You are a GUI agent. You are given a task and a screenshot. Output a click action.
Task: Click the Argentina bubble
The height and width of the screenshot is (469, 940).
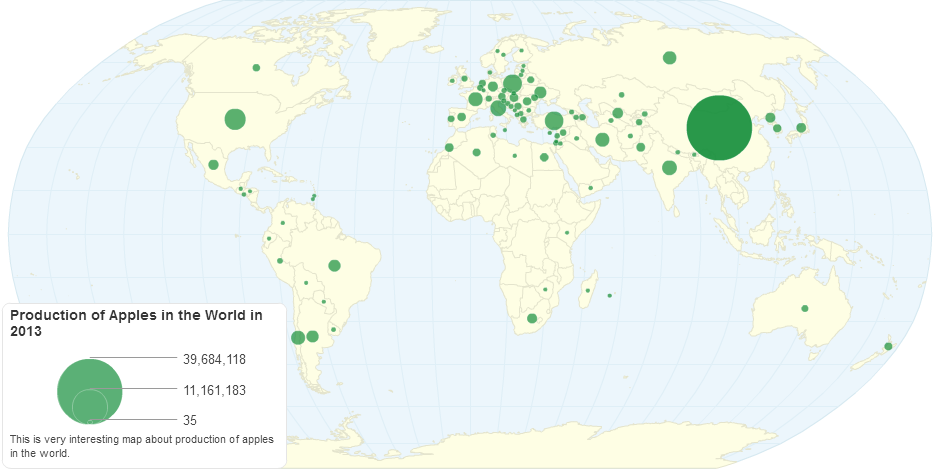pyautogui.click(x=312, y=336)
